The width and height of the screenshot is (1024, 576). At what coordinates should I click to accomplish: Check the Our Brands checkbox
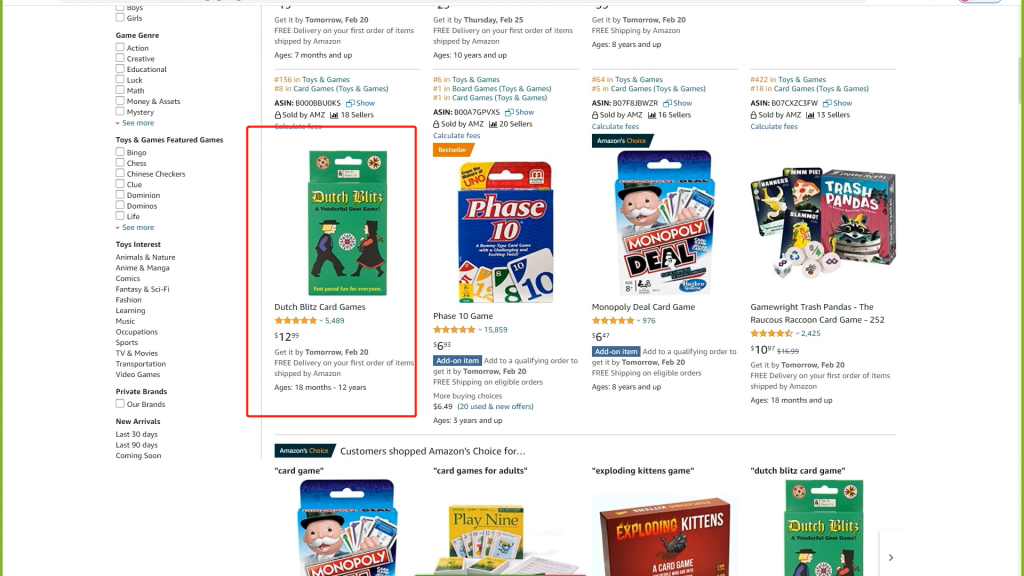[x=120, y=404]
